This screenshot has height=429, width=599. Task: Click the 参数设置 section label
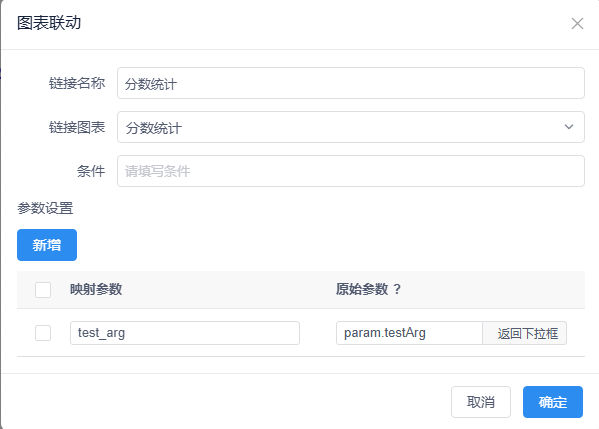click(x=45, y=208)
